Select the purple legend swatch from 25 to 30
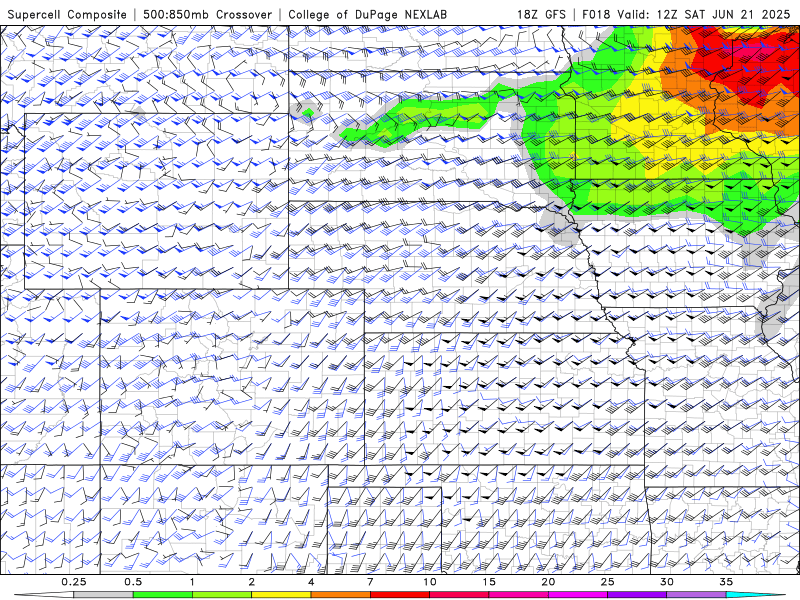 tap(637, 595)
